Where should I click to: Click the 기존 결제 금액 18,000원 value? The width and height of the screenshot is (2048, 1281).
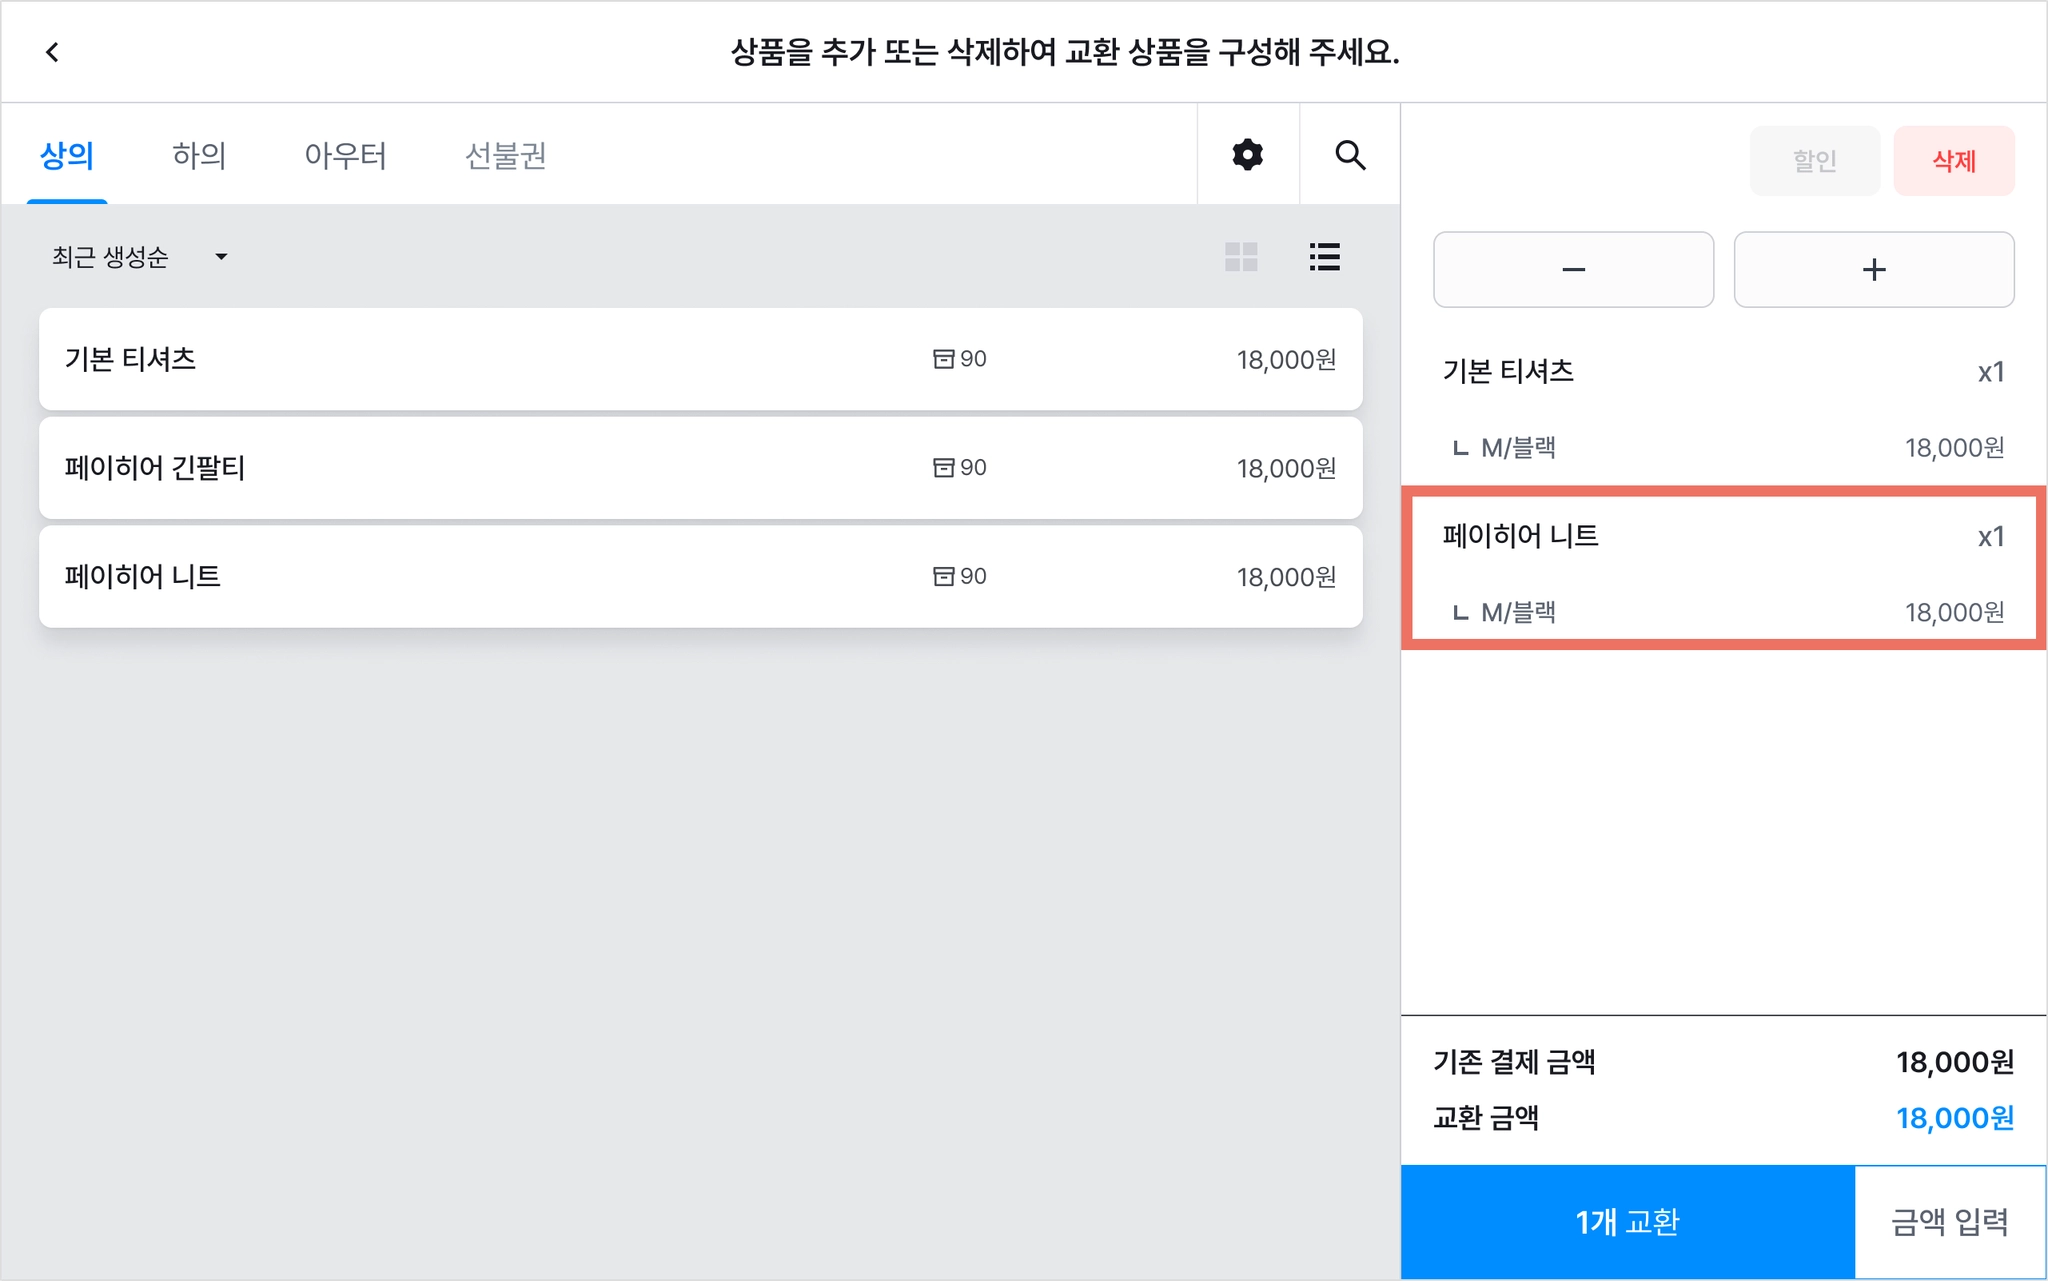point(1954,1062)
